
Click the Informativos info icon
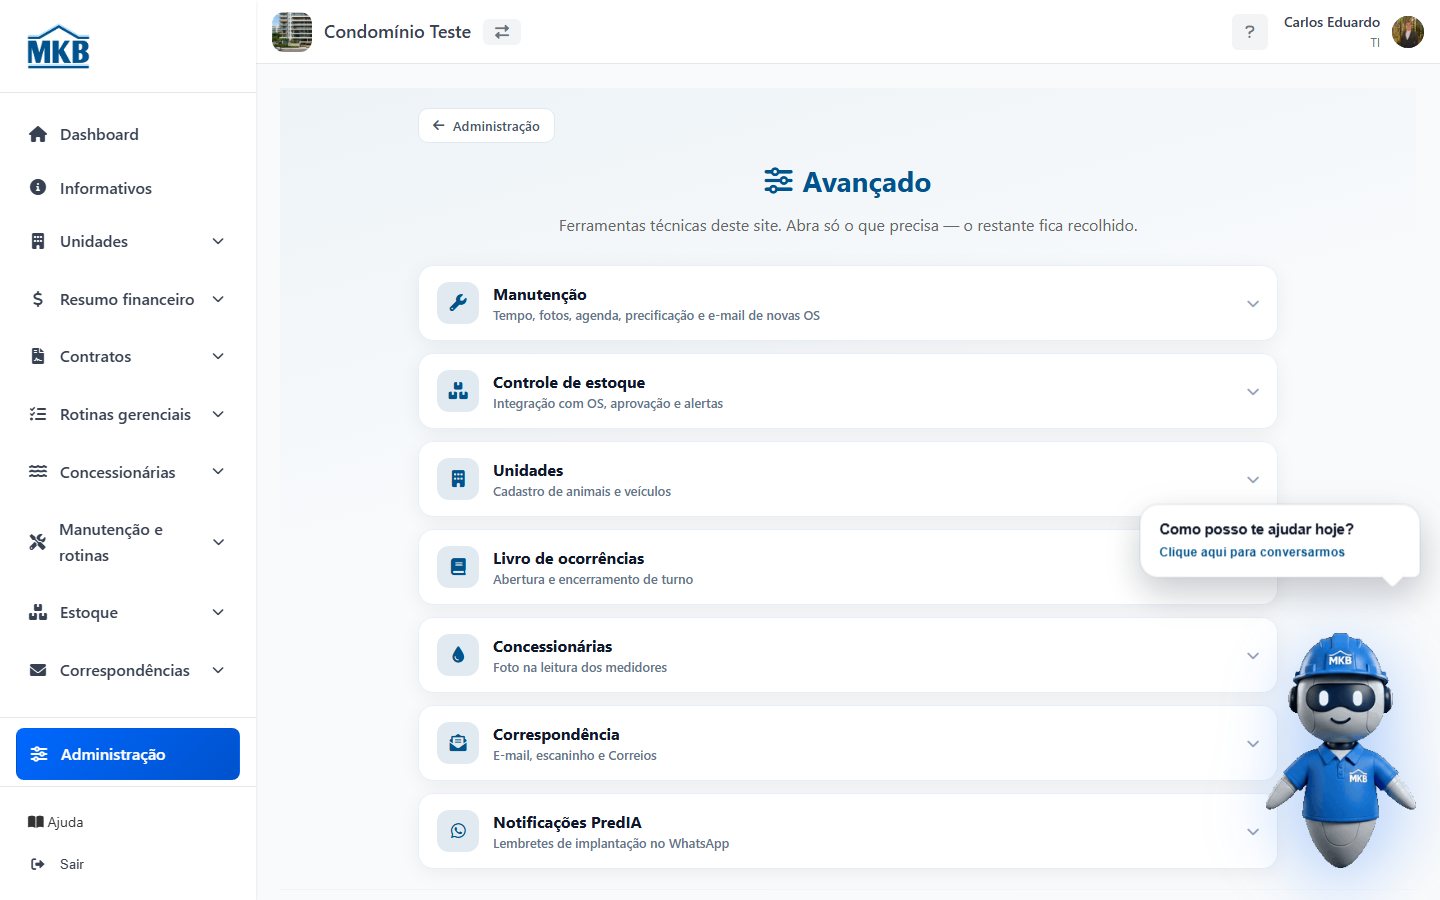tap(38, 187)
